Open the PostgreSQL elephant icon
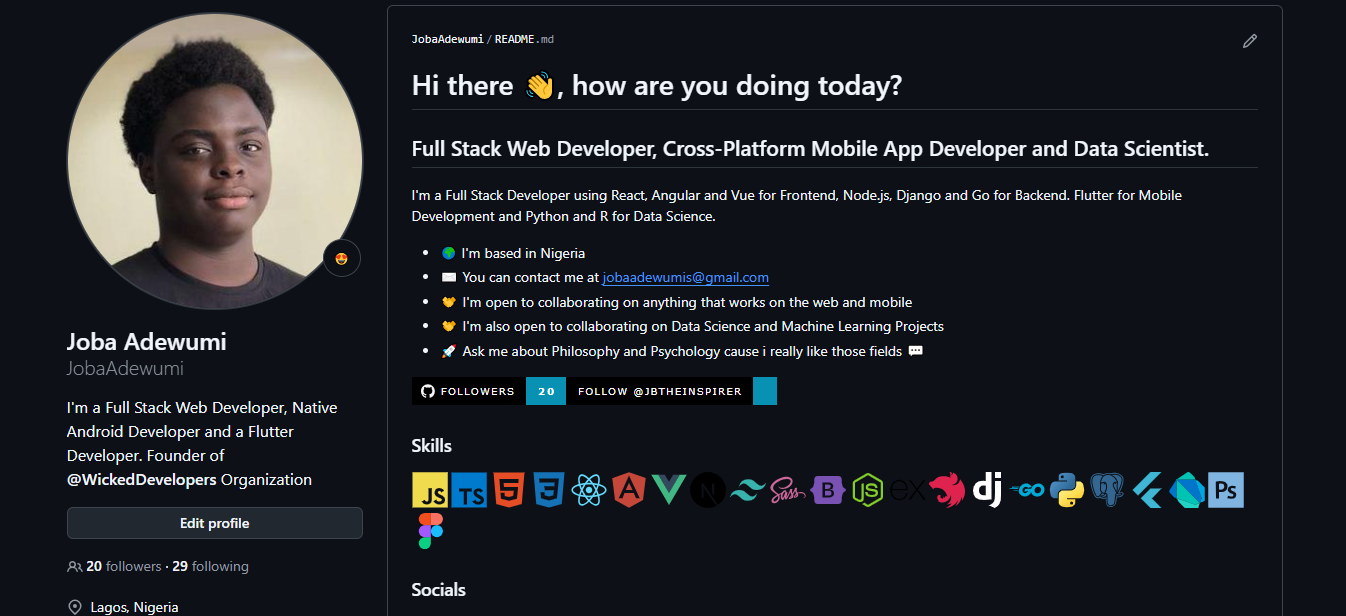Screen dimensions: 1346x616 coord(1107,490)
